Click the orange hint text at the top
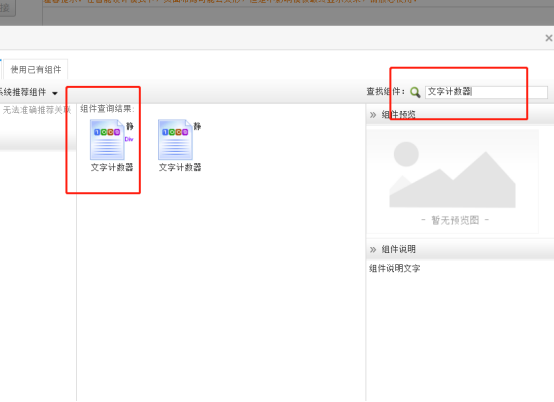The image size is (554, 402). point(230,1)
